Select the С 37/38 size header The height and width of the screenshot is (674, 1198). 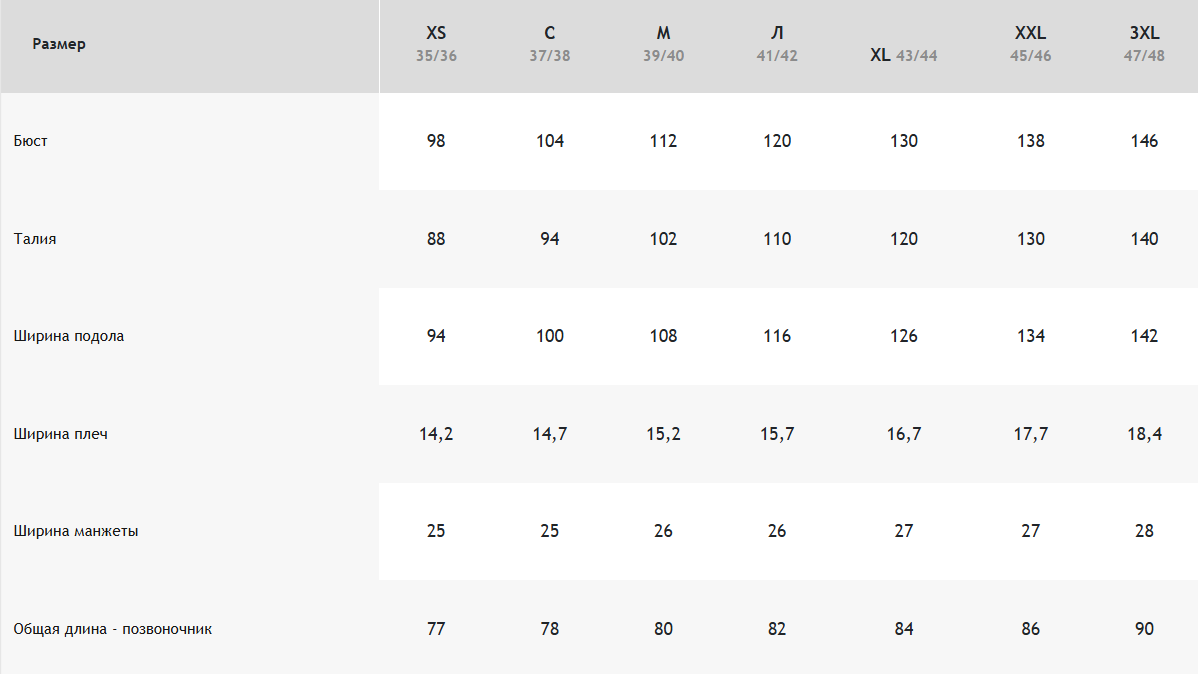tap(549, 44)
